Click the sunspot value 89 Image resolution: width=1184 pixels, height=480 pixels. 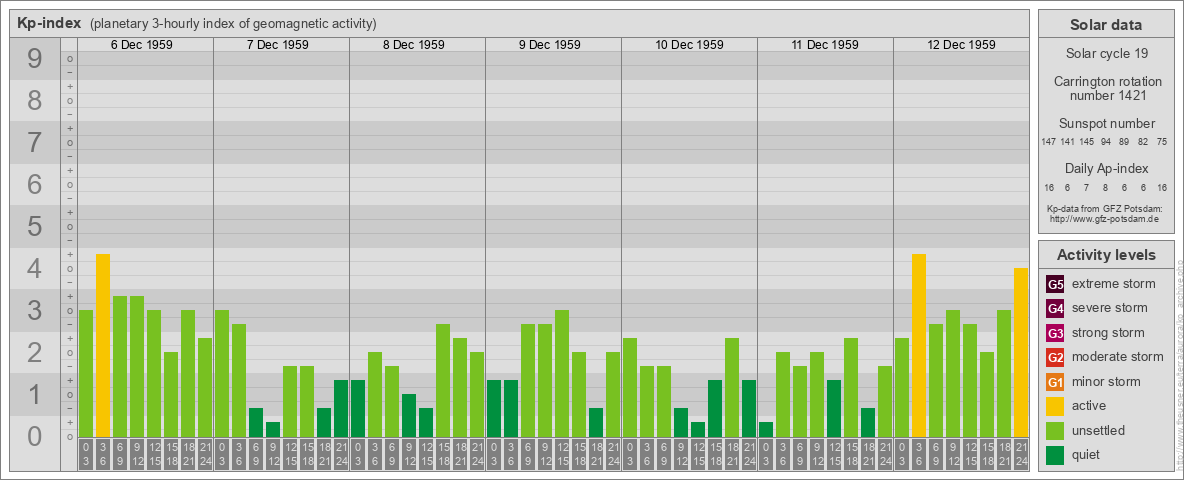1124,142
